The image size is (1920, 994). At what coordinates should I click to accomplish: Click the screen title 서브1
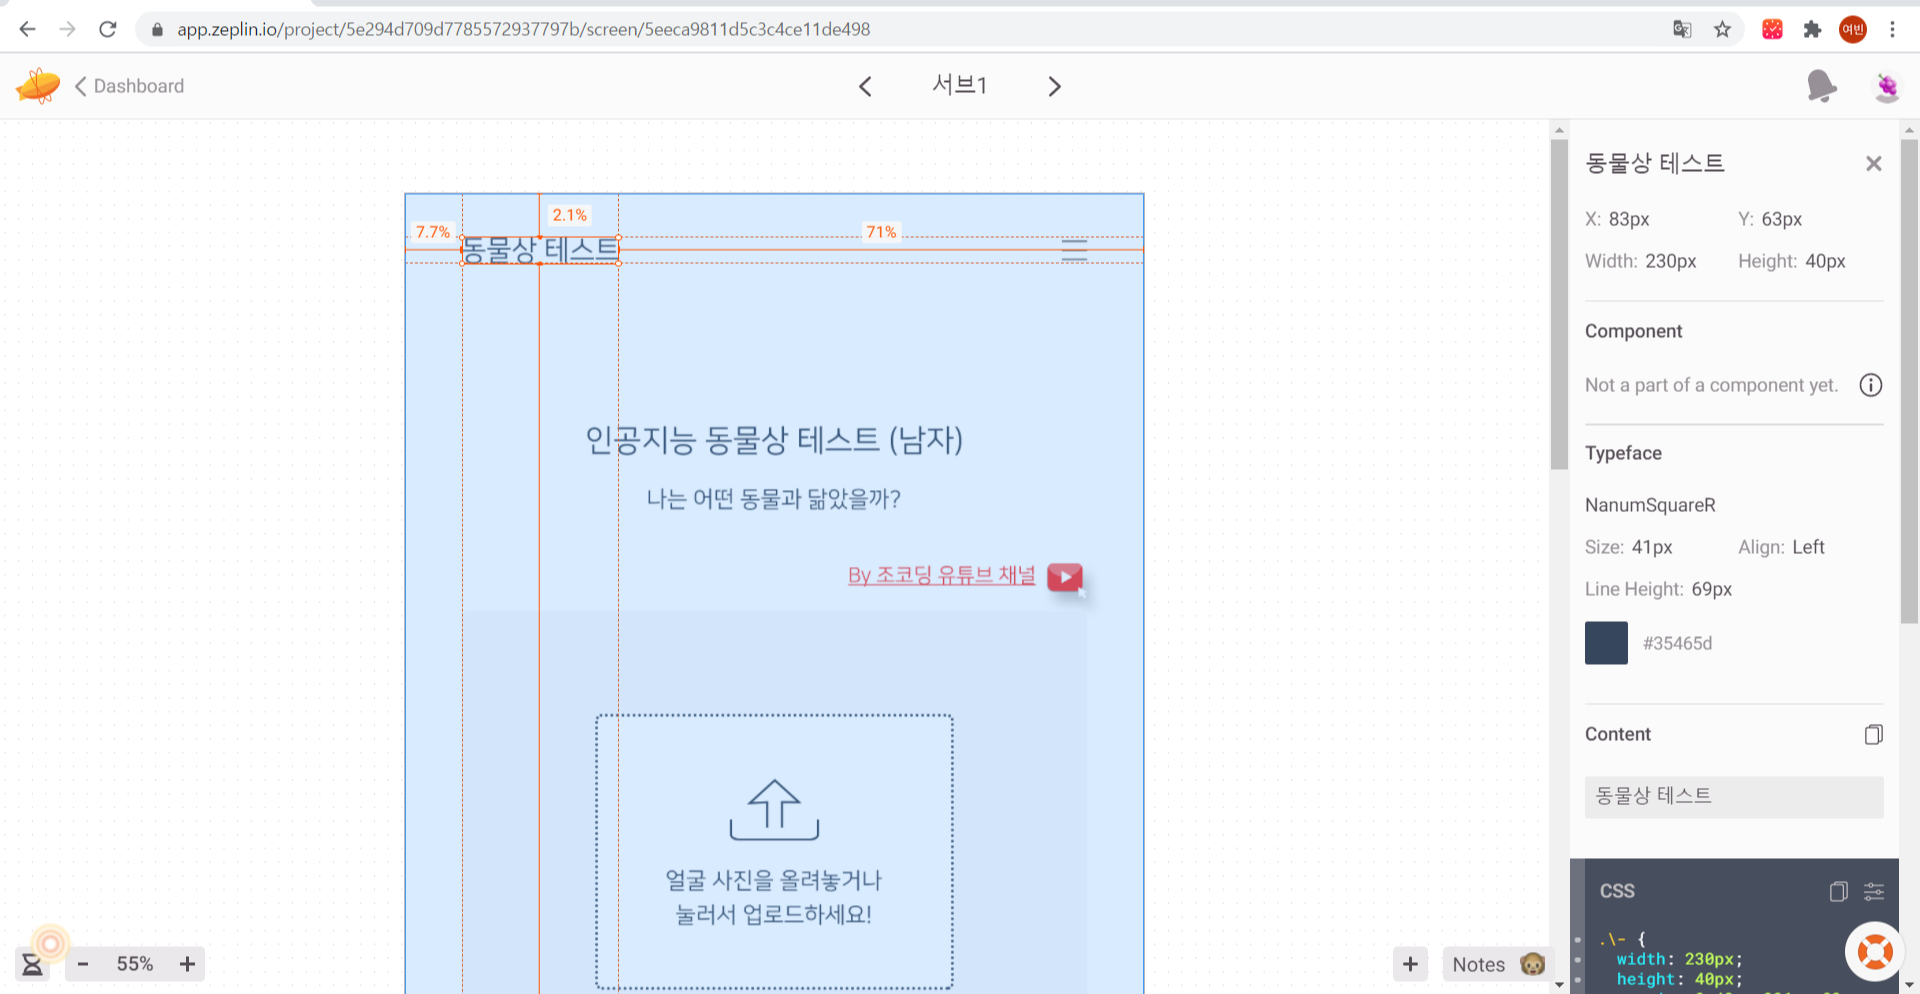pyautogui.click(x=959, y=85)
